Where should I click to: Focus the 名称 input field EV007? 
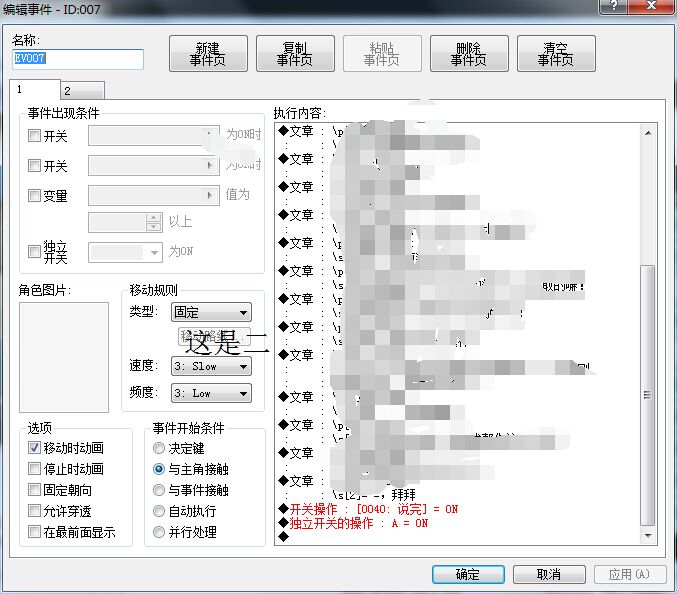[x=78, y=59]
